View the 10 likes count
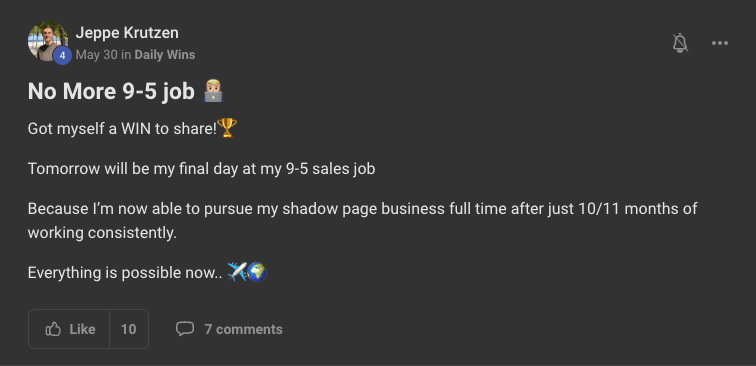This screenshot has height=366, width=756. (x=128, y=329)
